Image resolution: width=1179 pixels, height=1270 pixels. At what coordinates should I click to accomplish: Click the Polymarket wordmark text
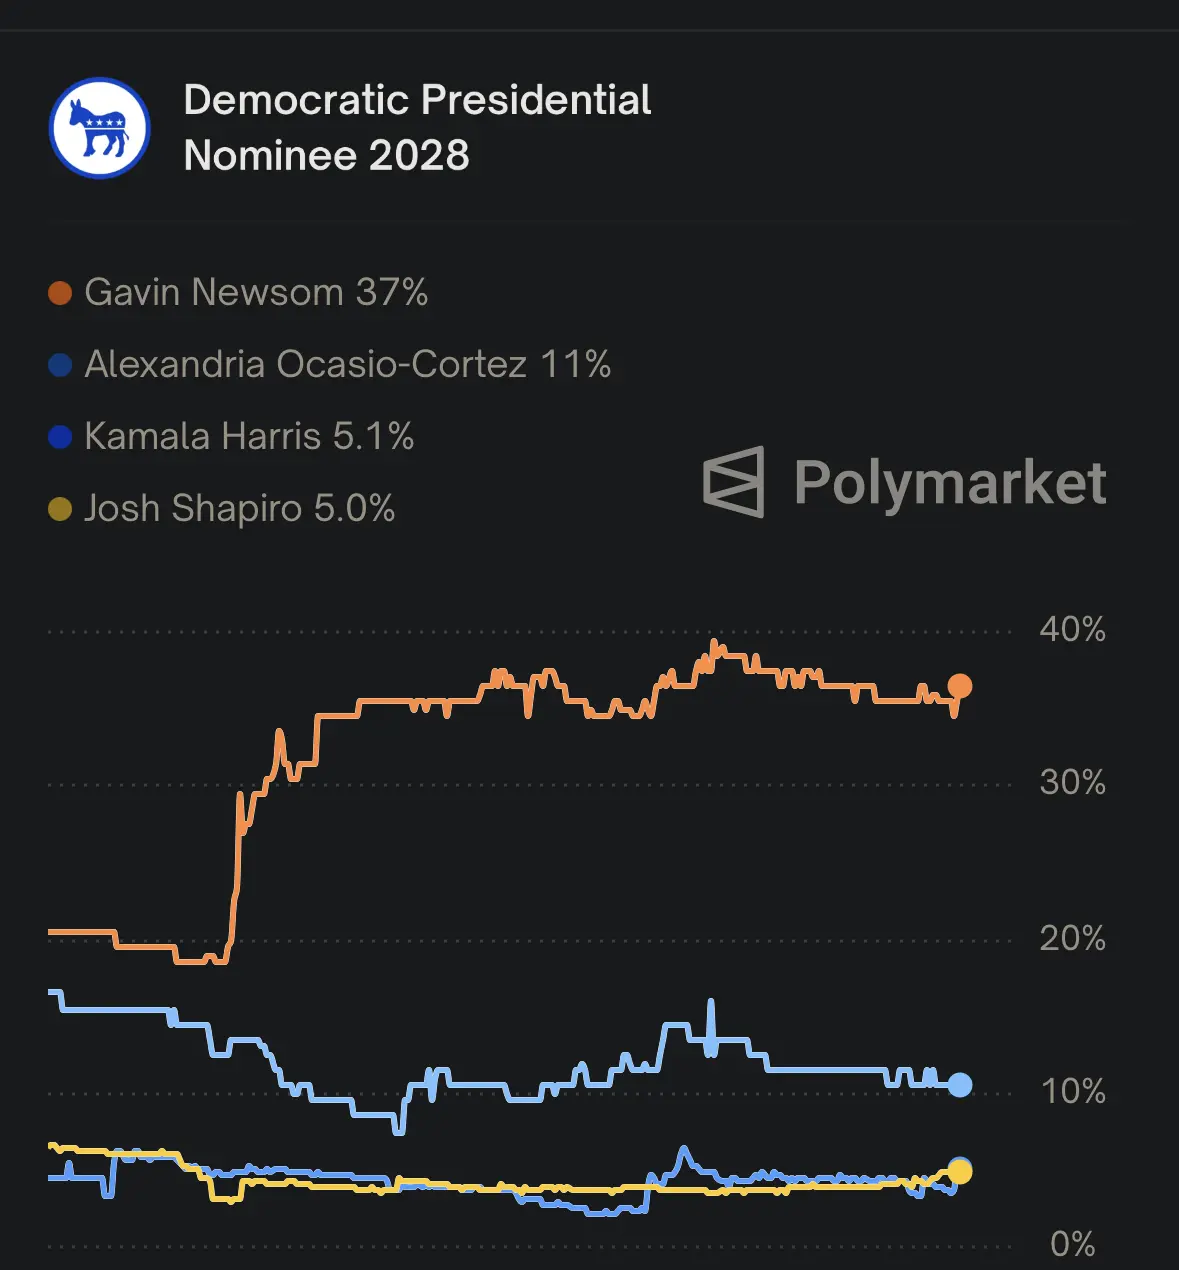click(x=950, y=484)
